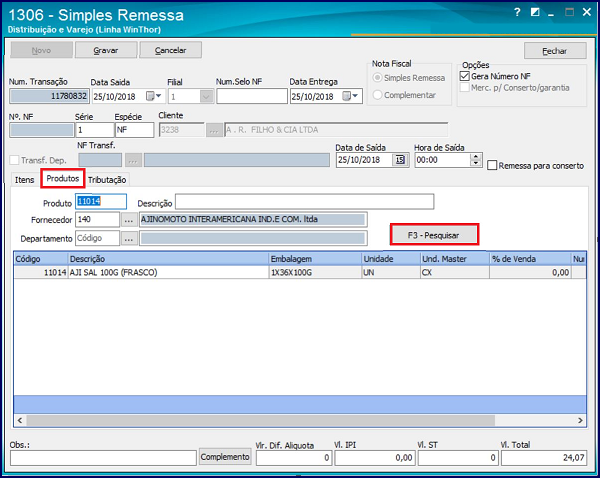Check the Transf. Dep. checkbox
Viewport: 600px width, 478px height.
pos(14,160)
